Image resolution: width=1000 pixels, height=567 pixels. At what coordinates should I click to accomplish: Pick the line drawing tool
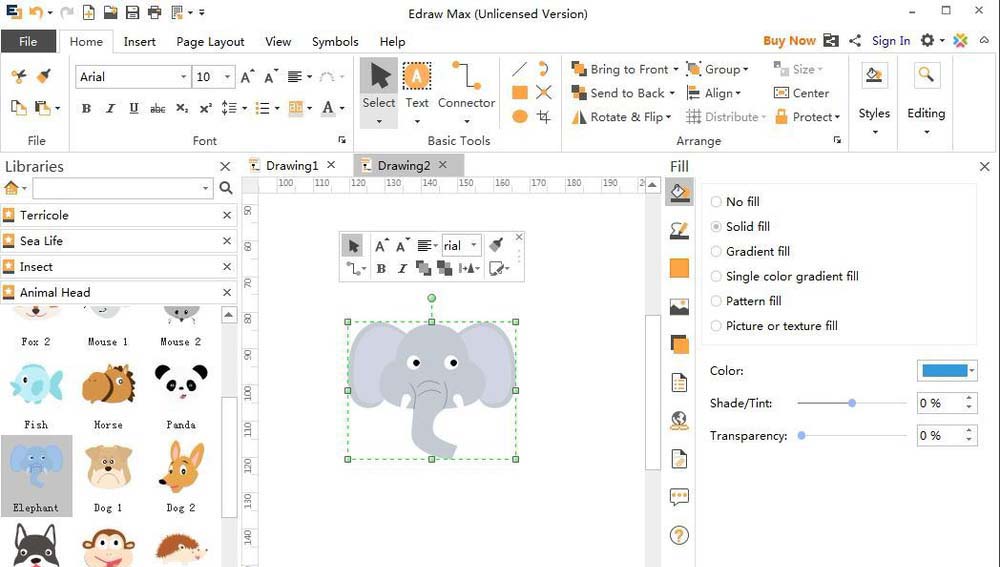point(520,69)
